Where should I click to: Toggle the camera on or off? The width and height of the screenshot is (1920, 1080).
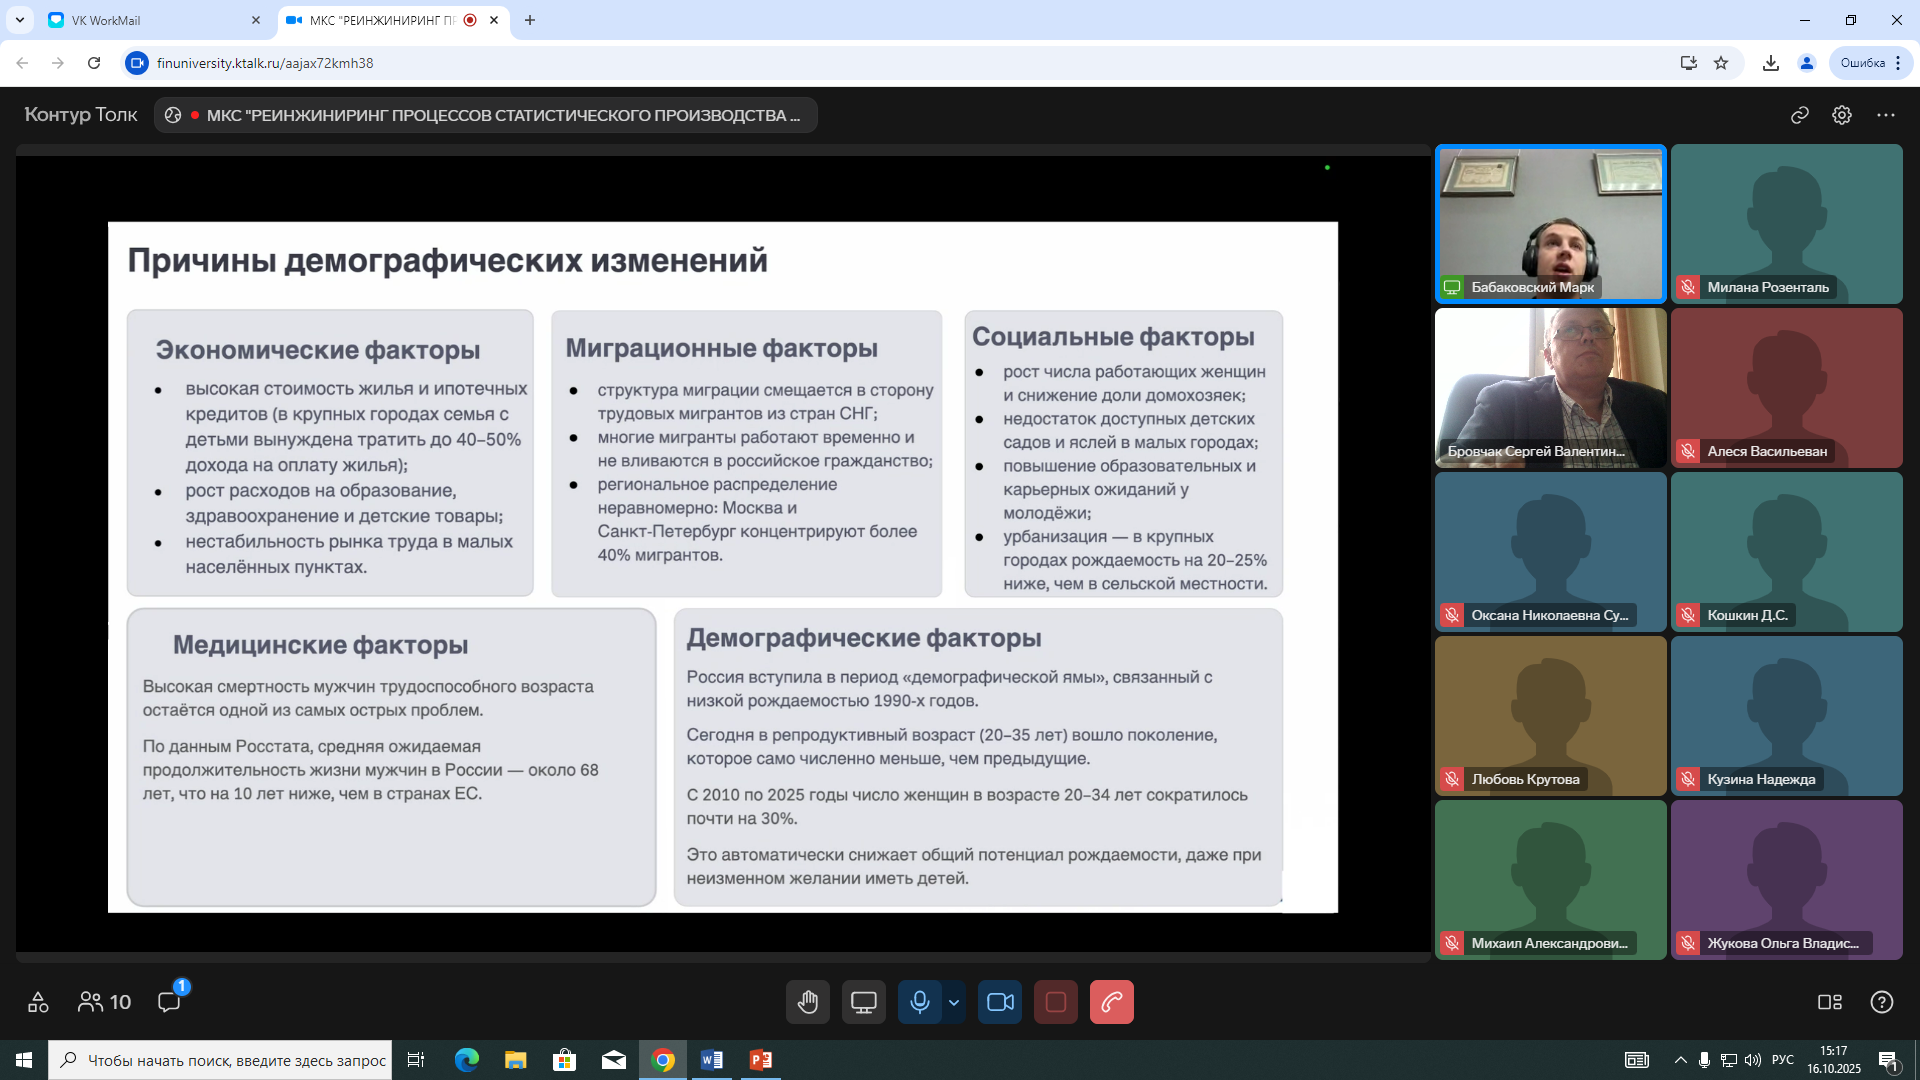pyautogui.click(x=1000, y=1002)
